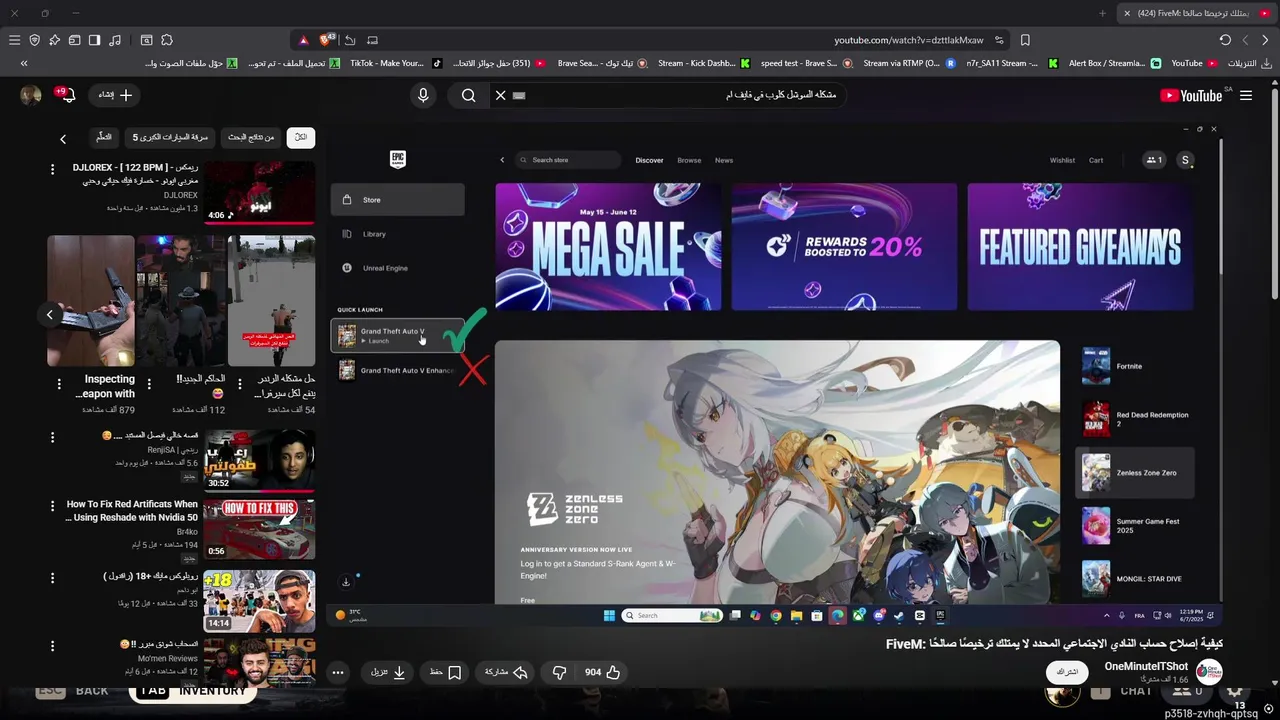The height and width of the screenshot is (720, 1280).
Task: Open the browser extensions puzzle icon
Action: (167, 40)
